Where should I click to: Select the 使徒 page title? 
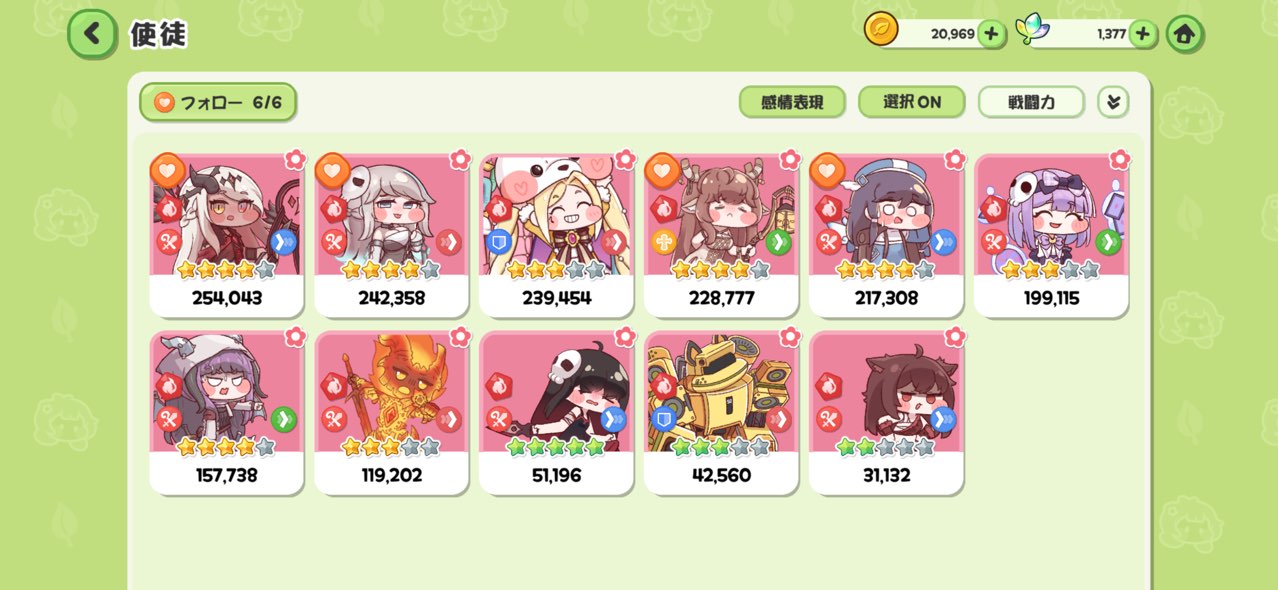(x=158, y=35)
